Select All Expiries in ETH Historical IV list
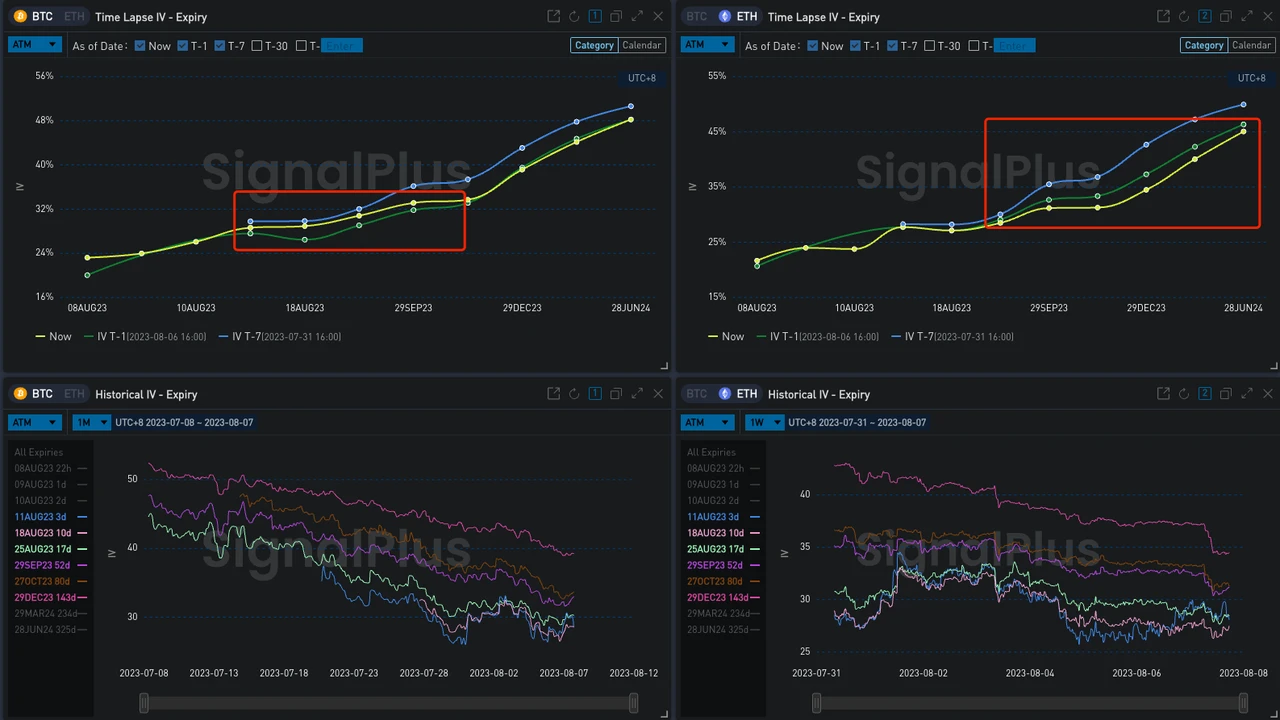This screenshot has height=720, width=1280. point(712,452)
